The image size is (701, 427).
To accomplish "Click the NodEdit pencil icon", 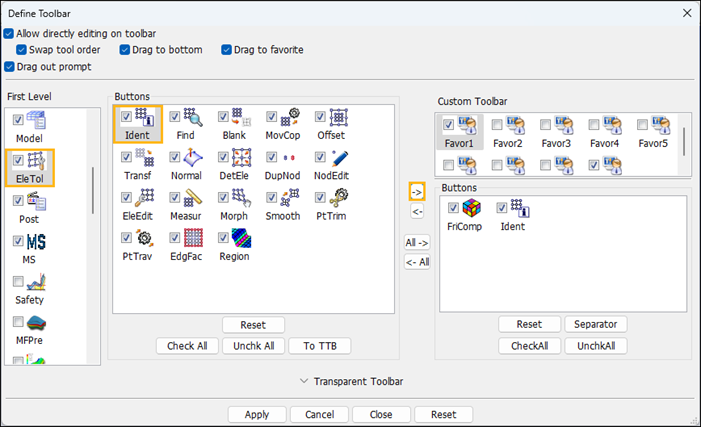I will click(338, 159).
